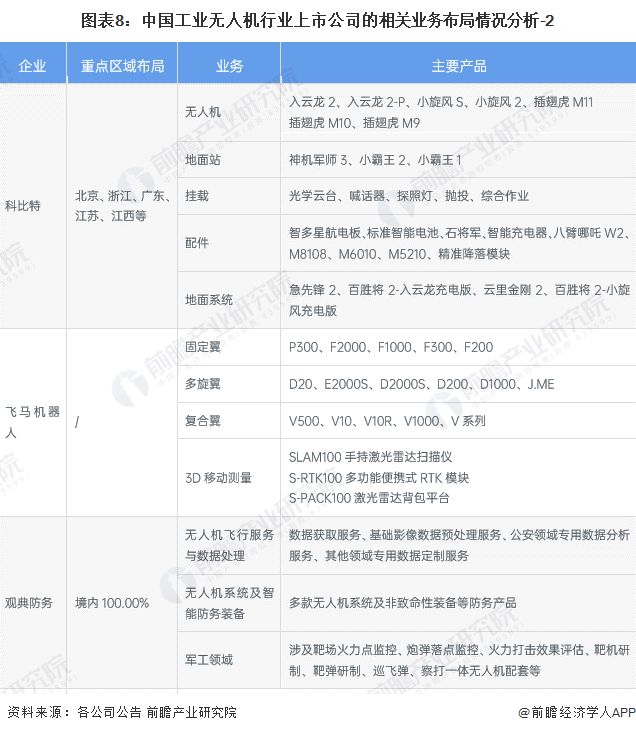636x733 pixels.
Task: Click the line 'S-RTK100 多功能便携式 RTK 模块'
Action: coord(379,478)
